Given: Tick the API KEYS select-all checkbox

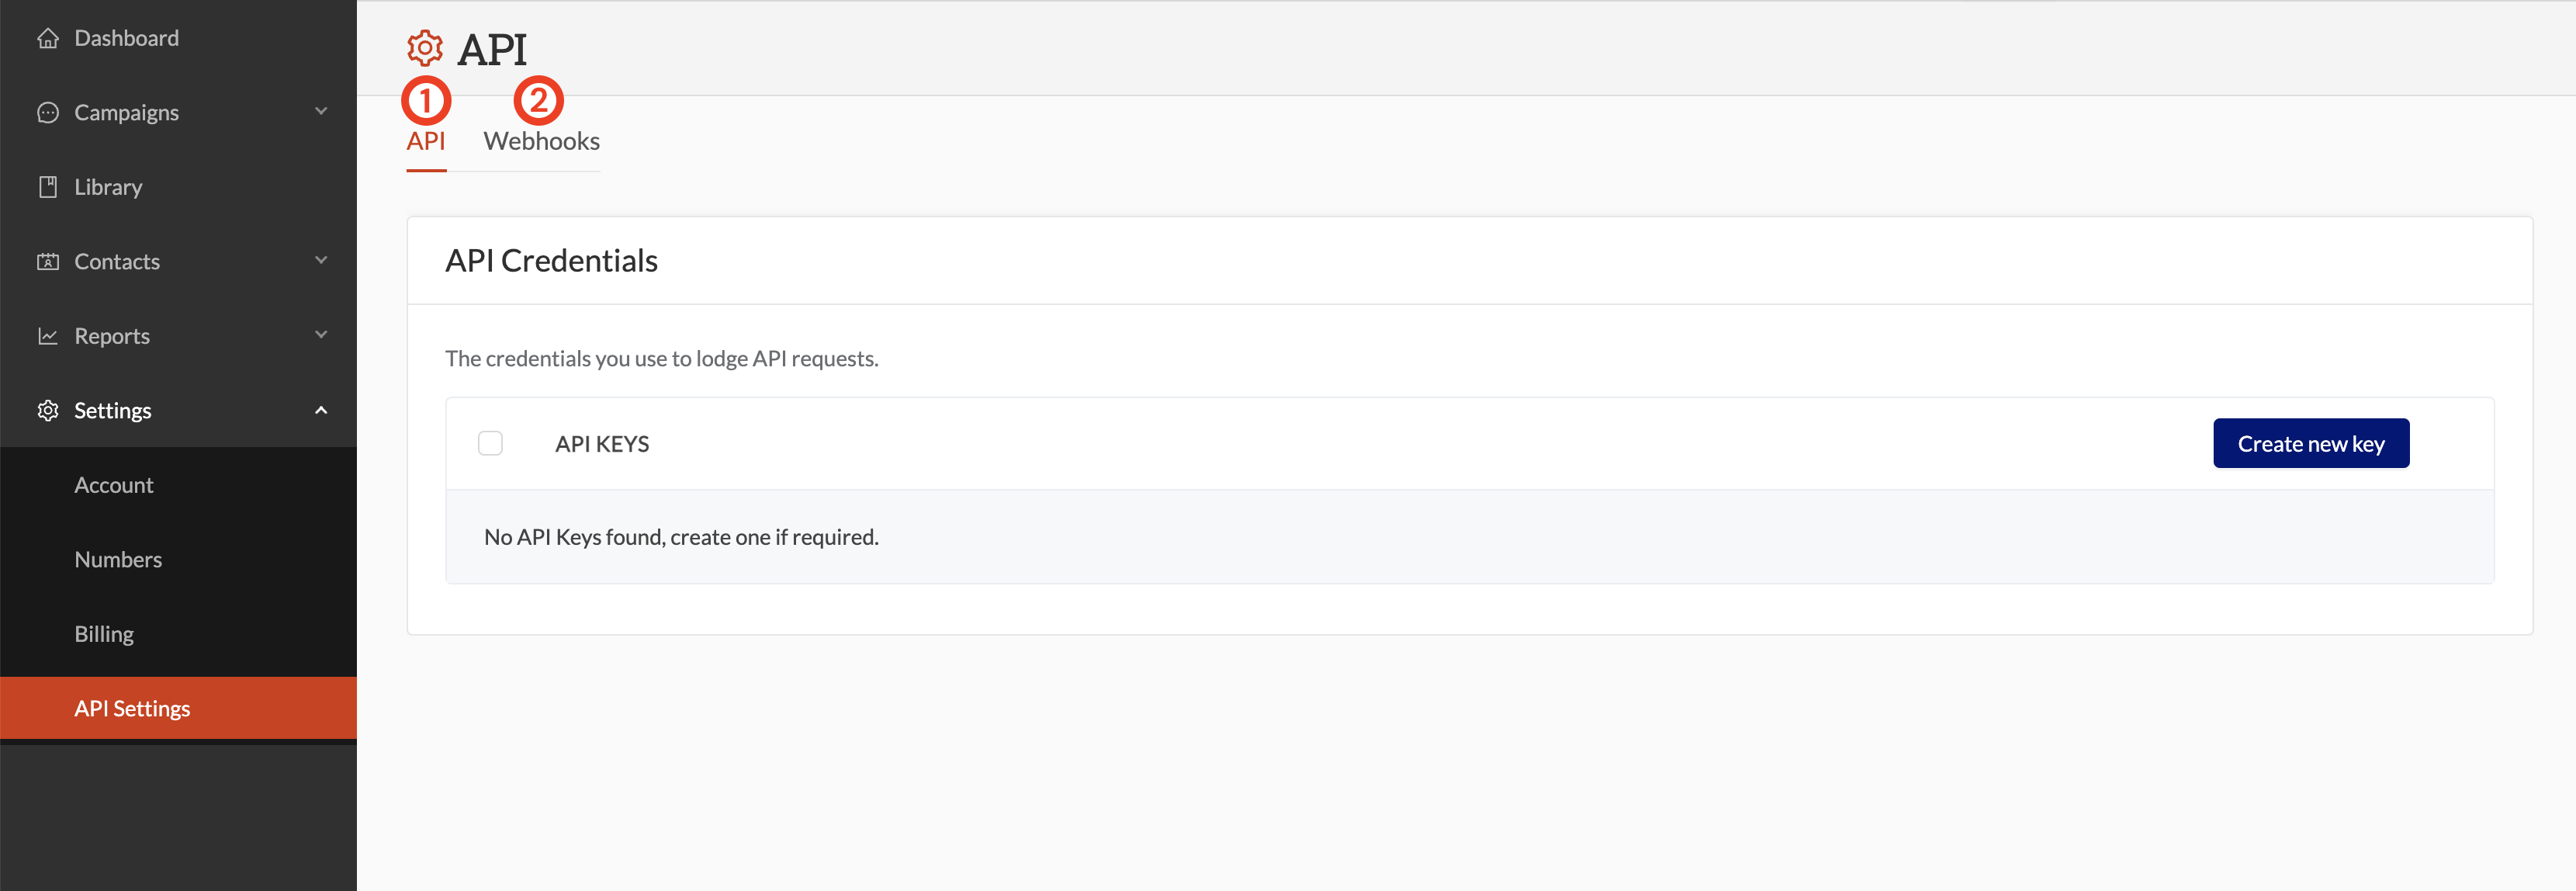Looking at the screenshot, I should [490, 443].
